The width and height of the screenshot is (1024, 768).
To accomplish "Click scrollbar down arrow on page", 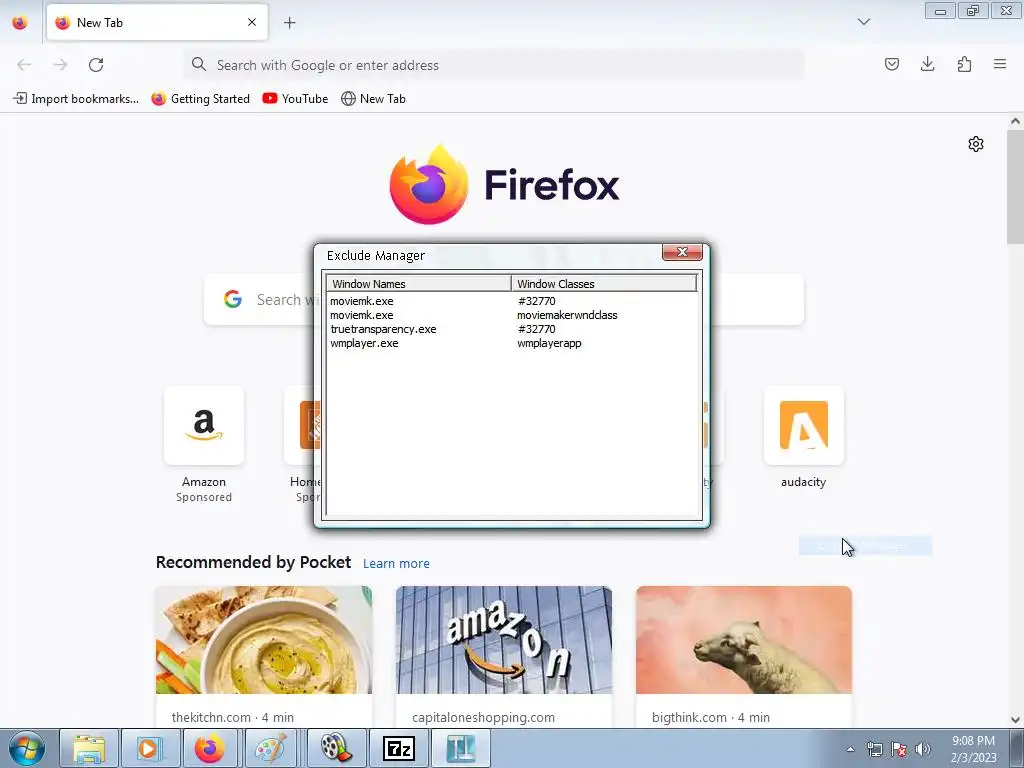I will 1015,720.
